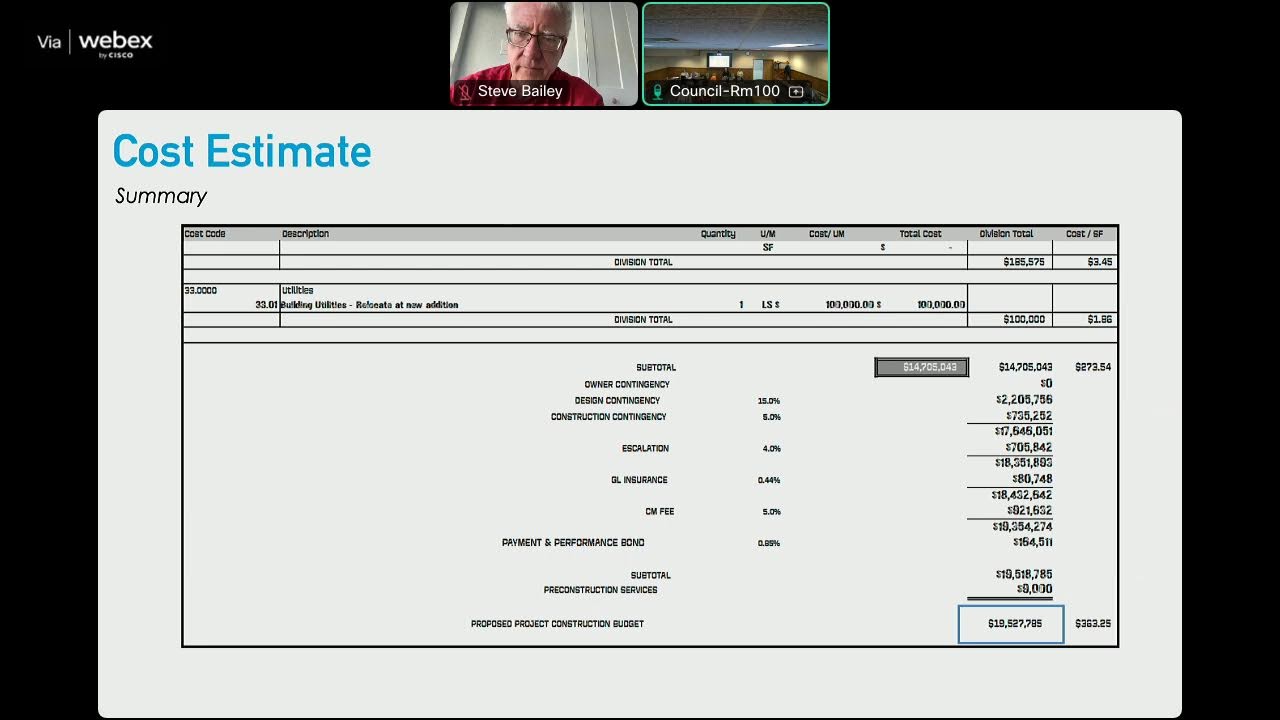Click the $1.86 cost per SF value
The width and height of the screenshot is (1280, 720).
[x=1099, y=320]
